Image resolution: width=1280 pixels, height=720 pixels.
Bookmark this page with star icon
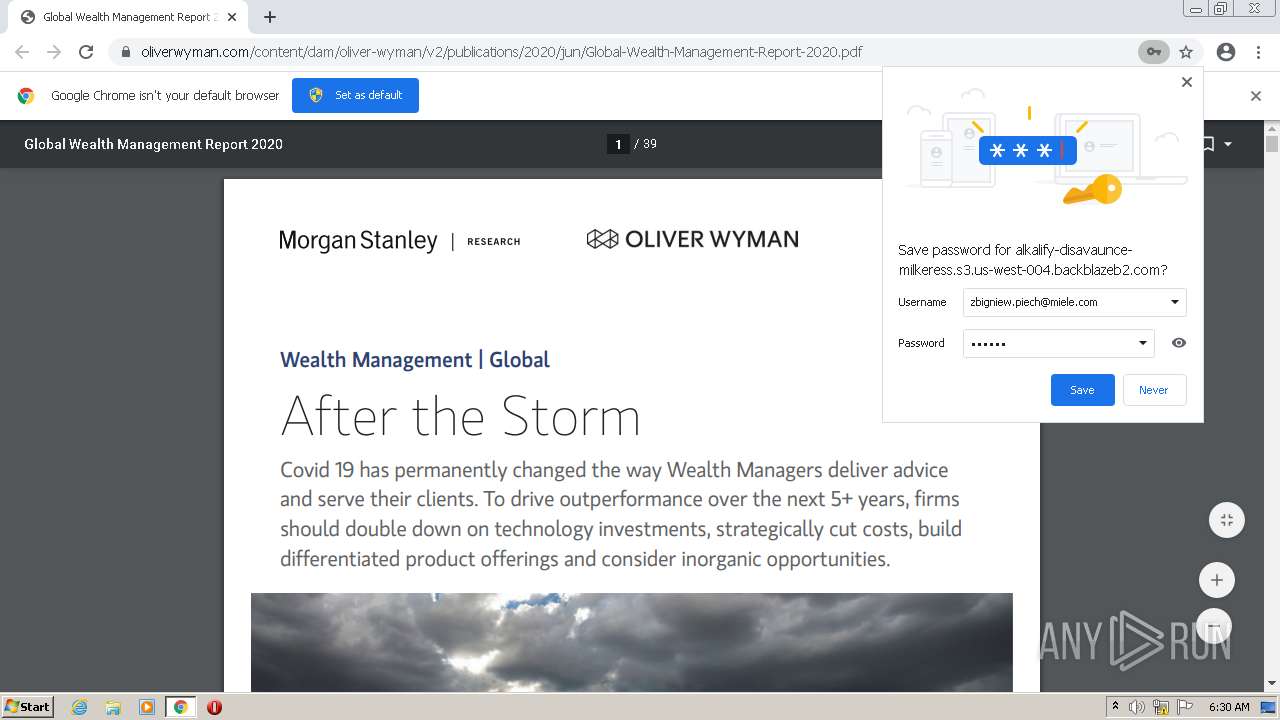[1186, 52]
